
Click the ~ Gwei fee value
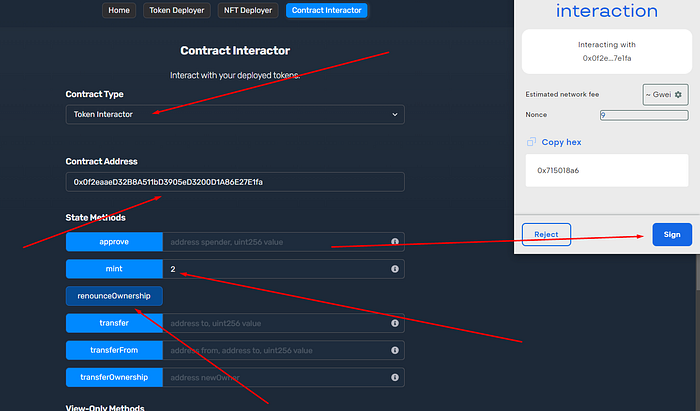[x=658, y=95]
